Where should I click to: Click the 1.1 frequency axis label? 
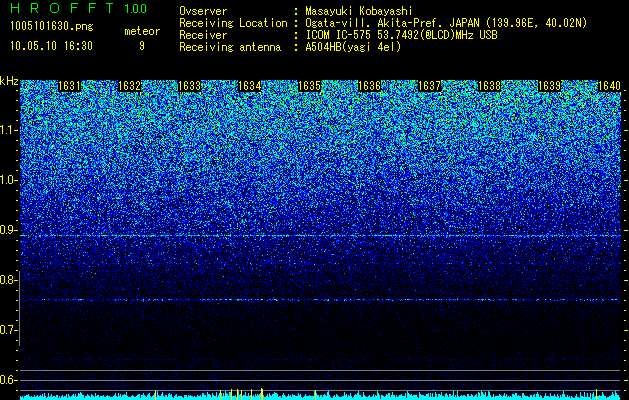point(9,130)
